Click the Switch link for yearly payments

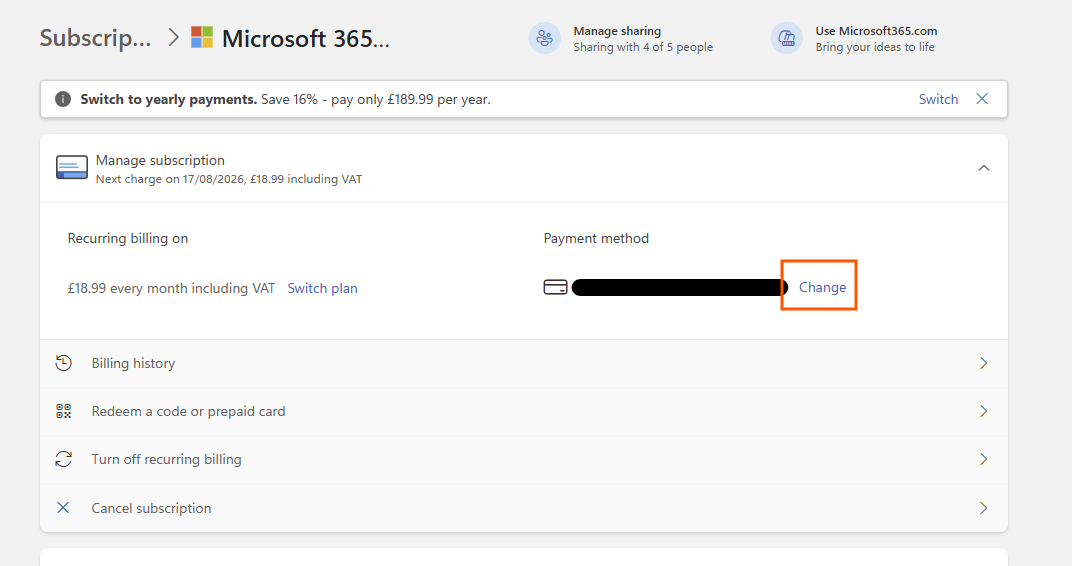coord(938,99)
